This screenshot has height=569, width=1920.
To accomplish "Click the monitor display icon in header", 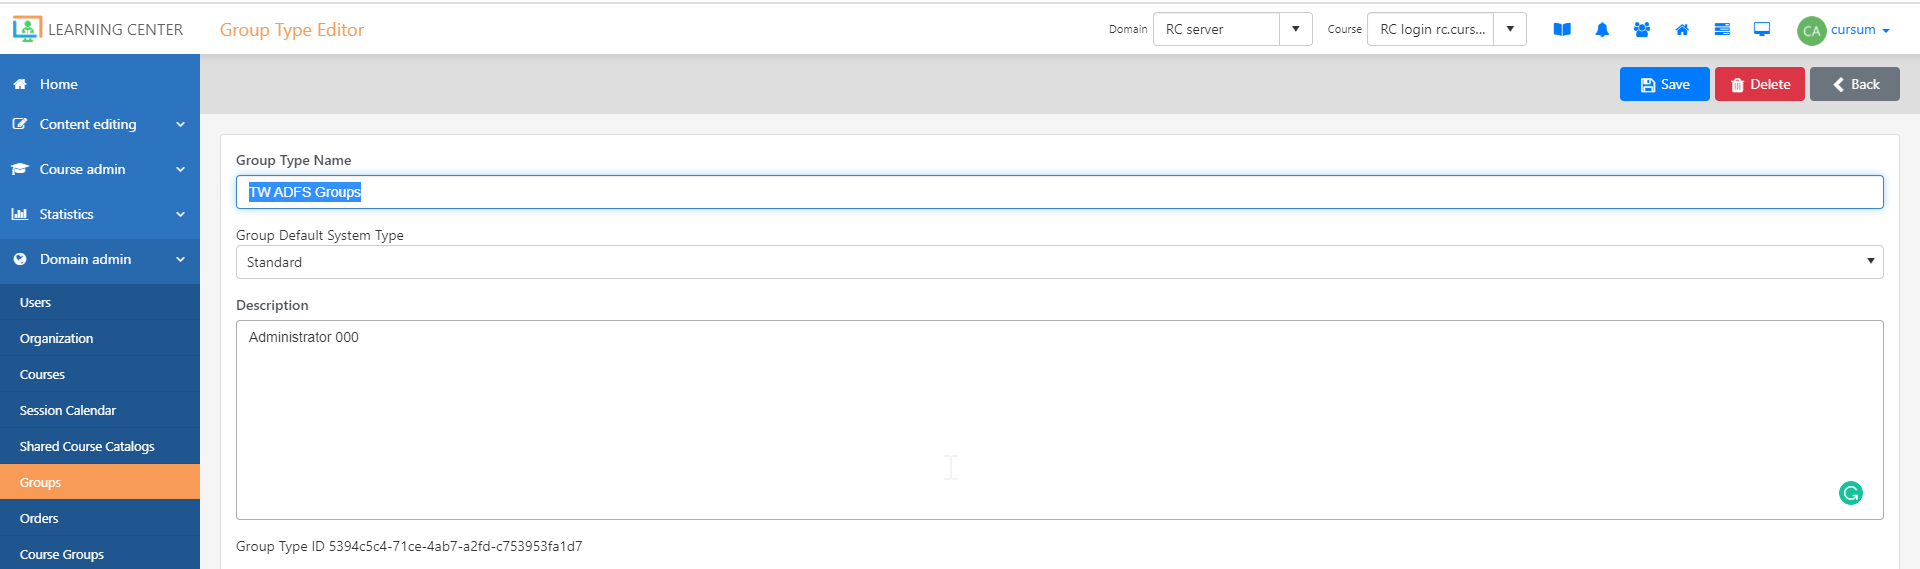I will click(1762, 30).
